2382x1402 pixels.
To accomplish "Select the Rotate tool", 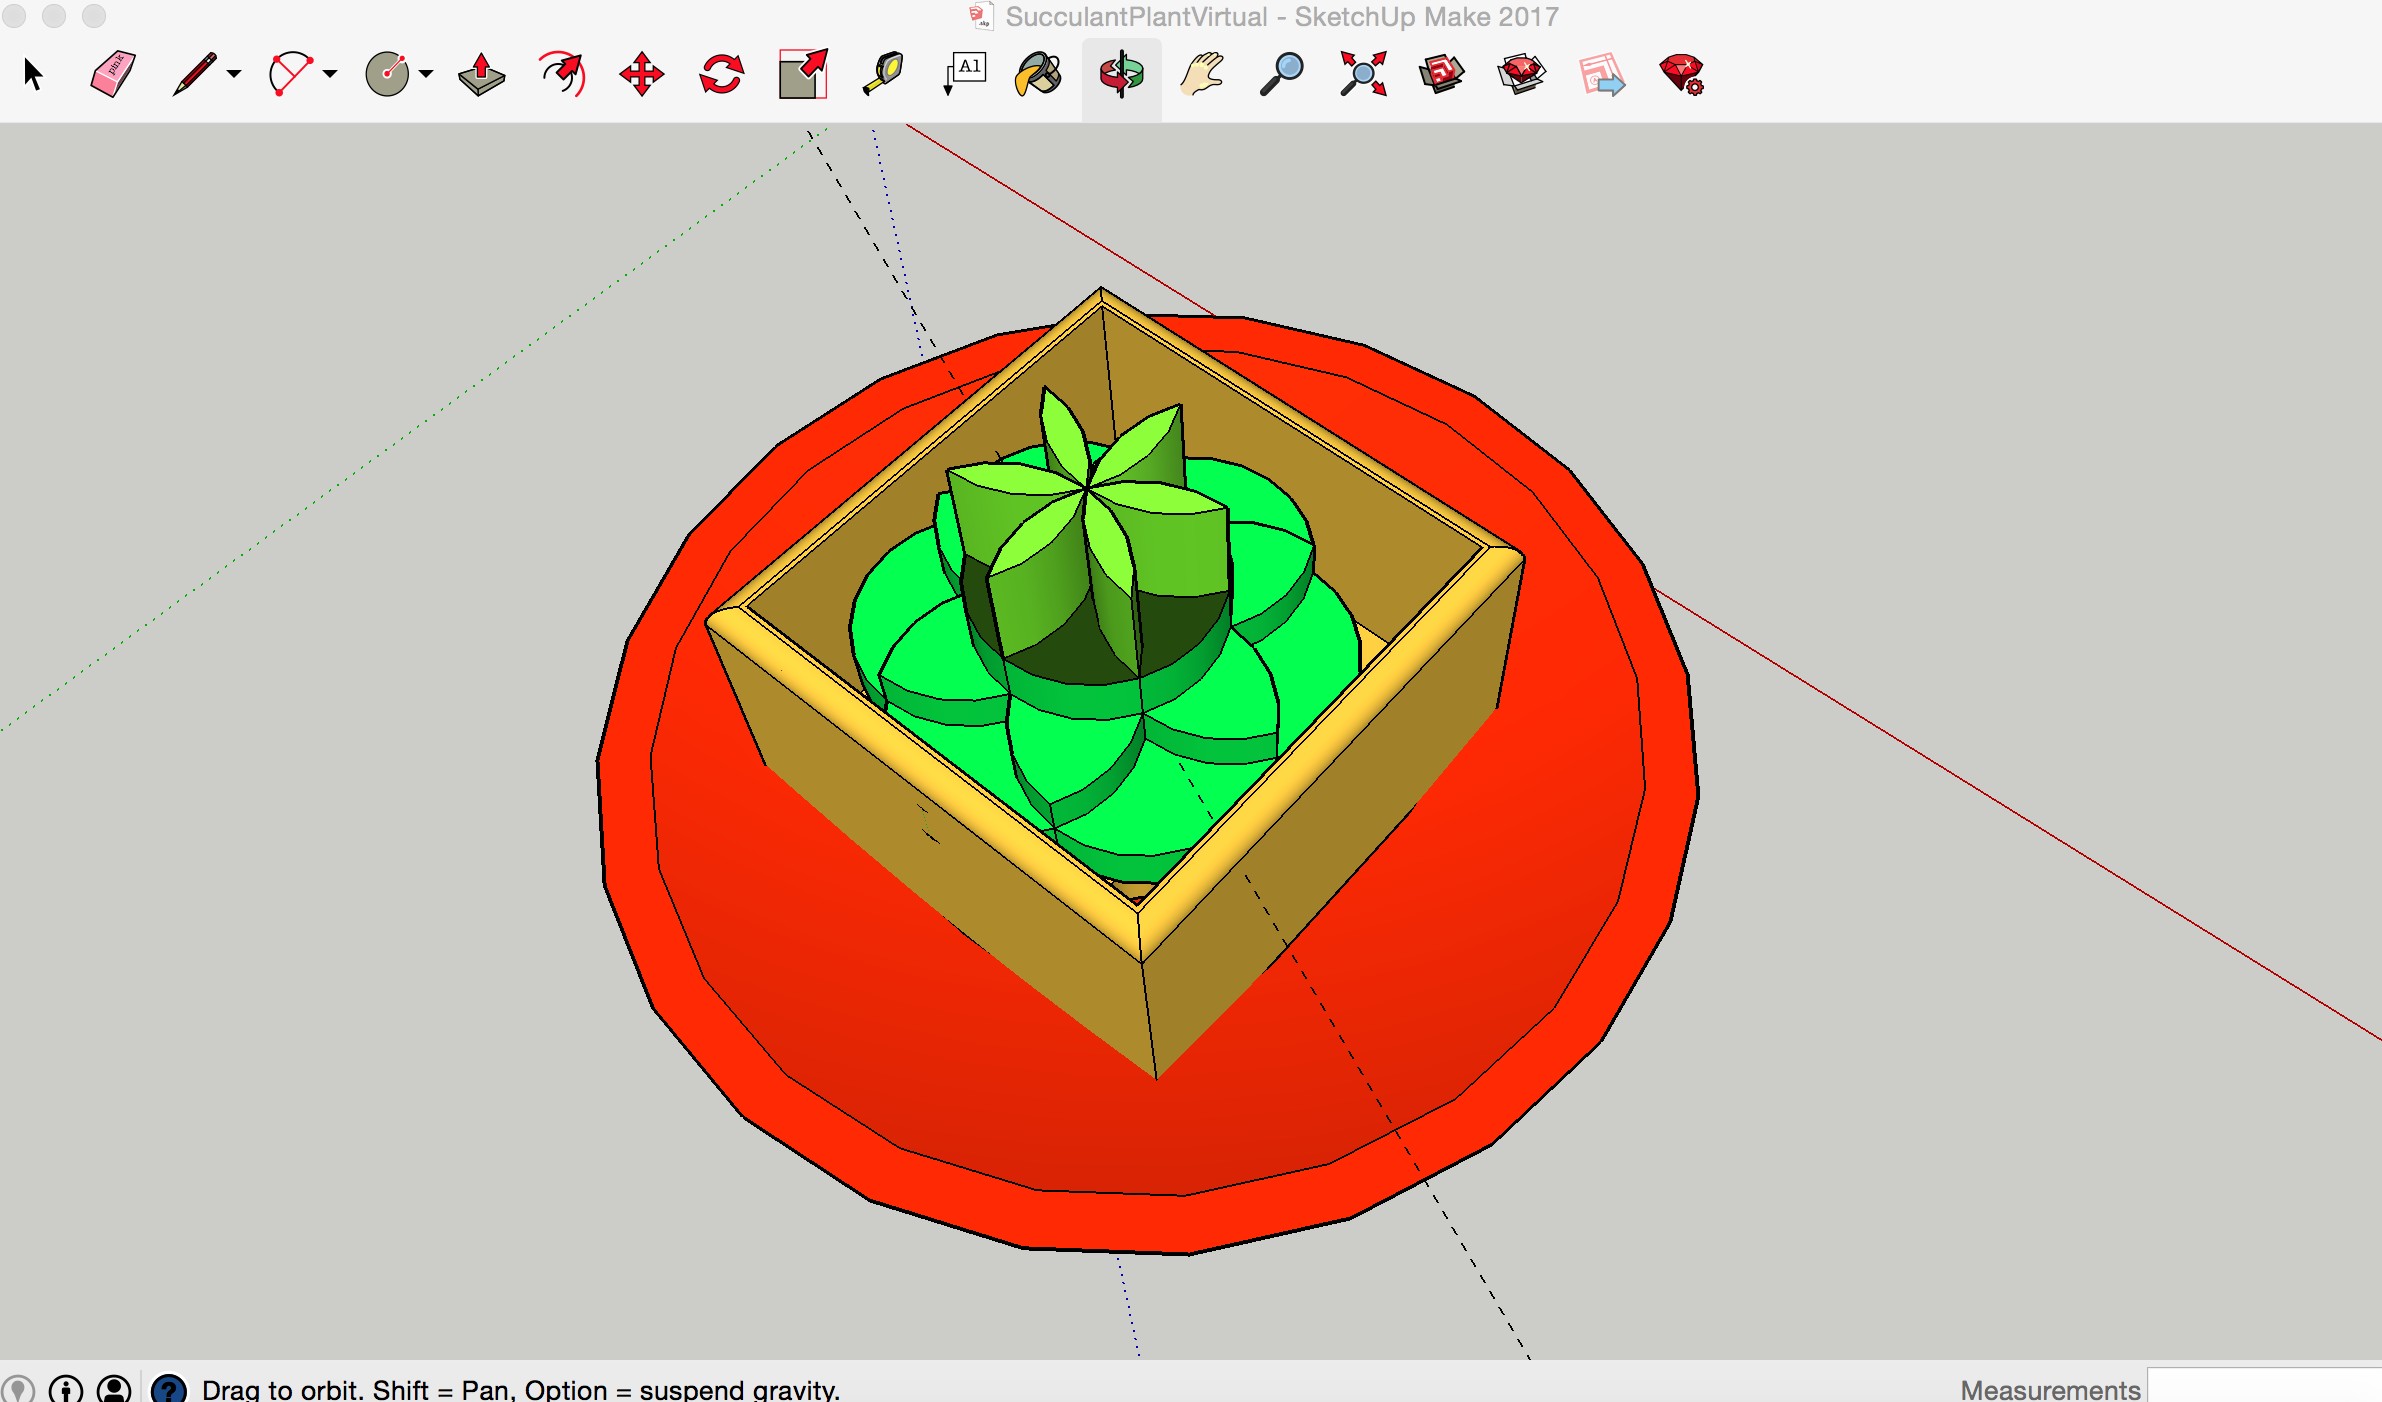I will (x=721, y=75).
